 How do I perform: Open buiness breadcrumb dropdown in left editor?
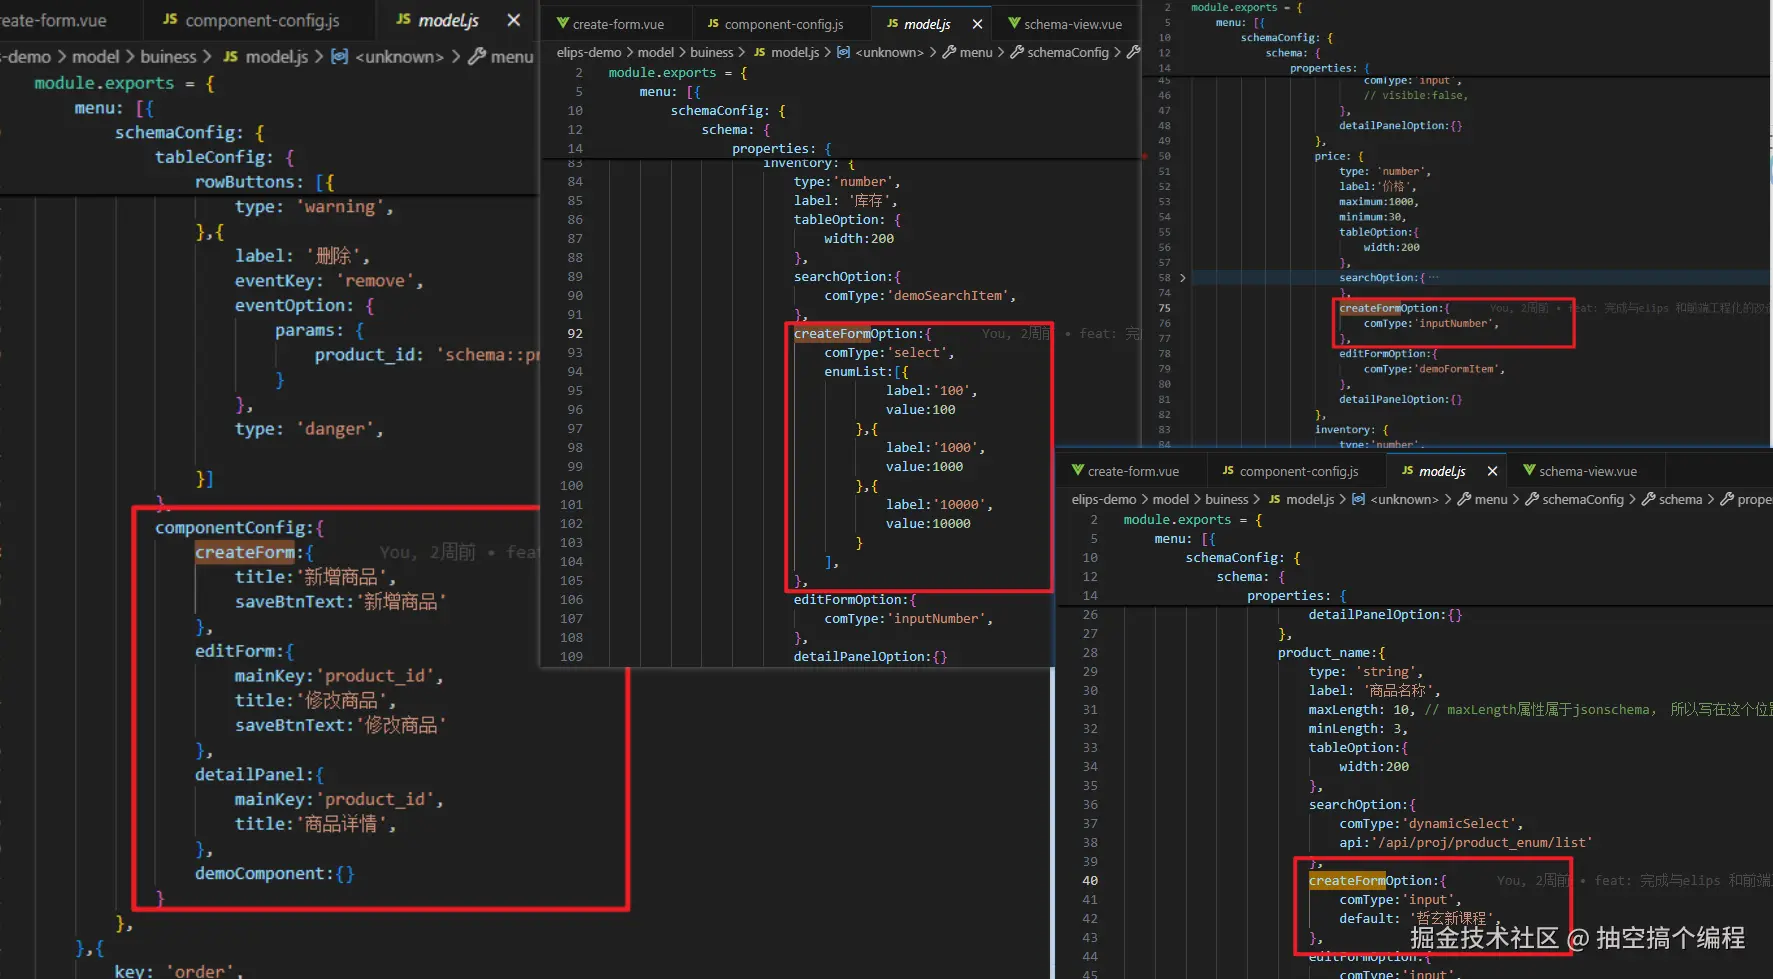coord(168,57)
